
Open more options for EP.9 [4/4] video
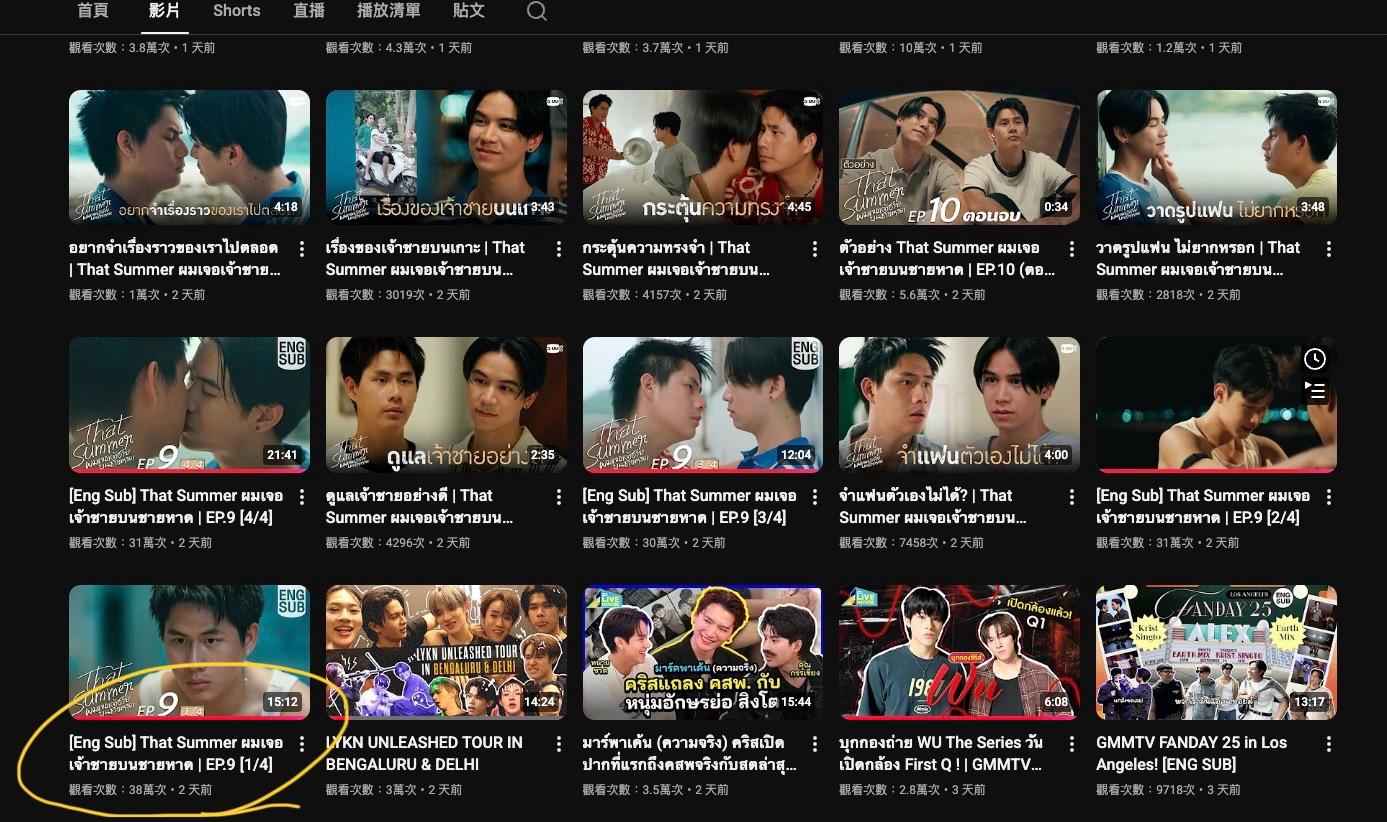coord(302,497)
